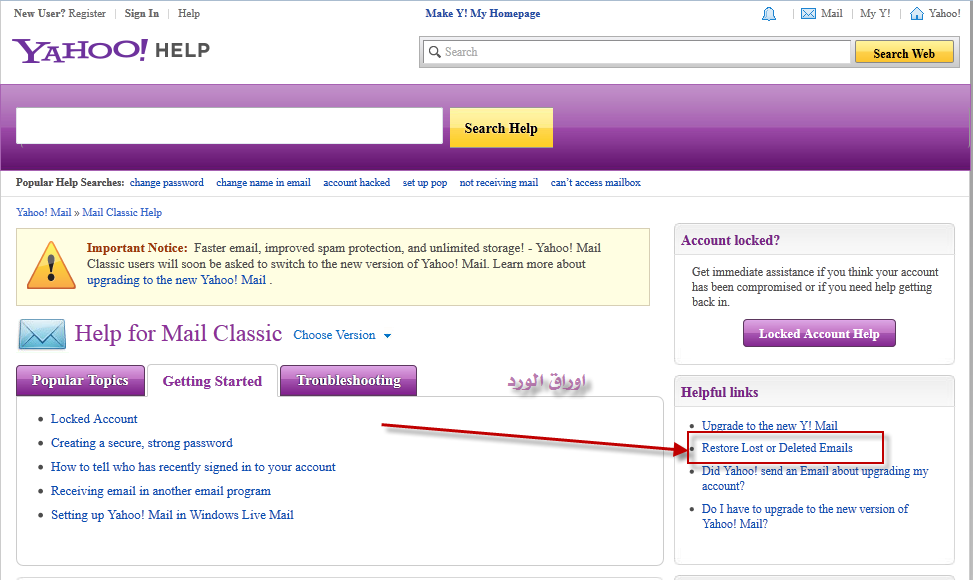Click the change password popular search
This screenshot has height=580, width=973.
(x=167, y=182)
